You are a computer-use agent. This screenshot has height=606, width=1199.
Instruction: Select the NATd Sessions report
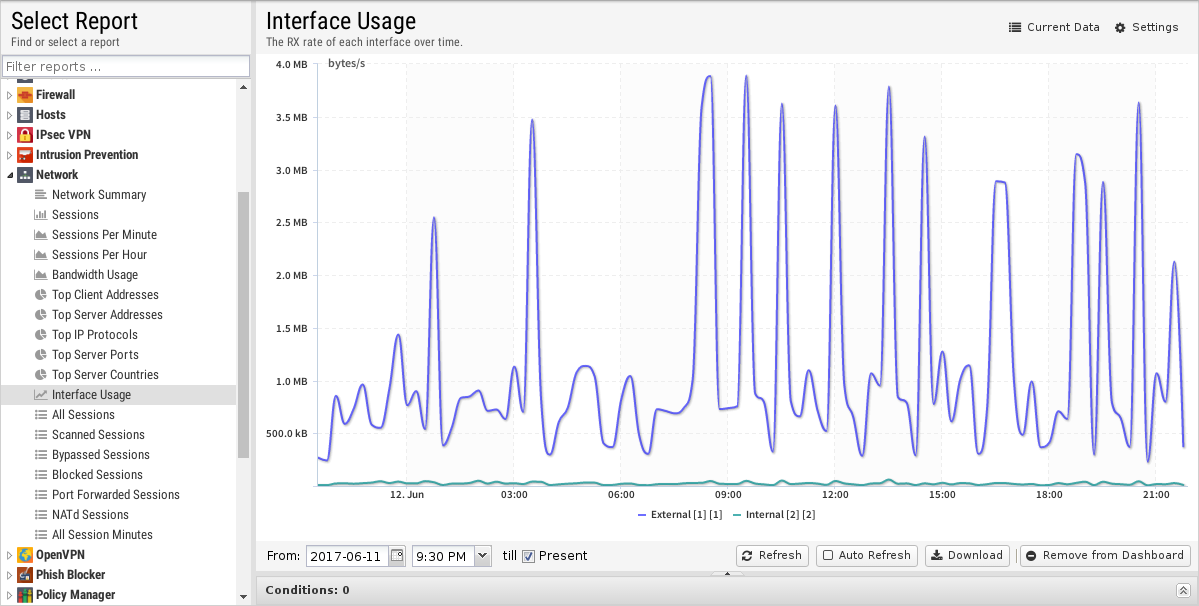pos(90,514)
